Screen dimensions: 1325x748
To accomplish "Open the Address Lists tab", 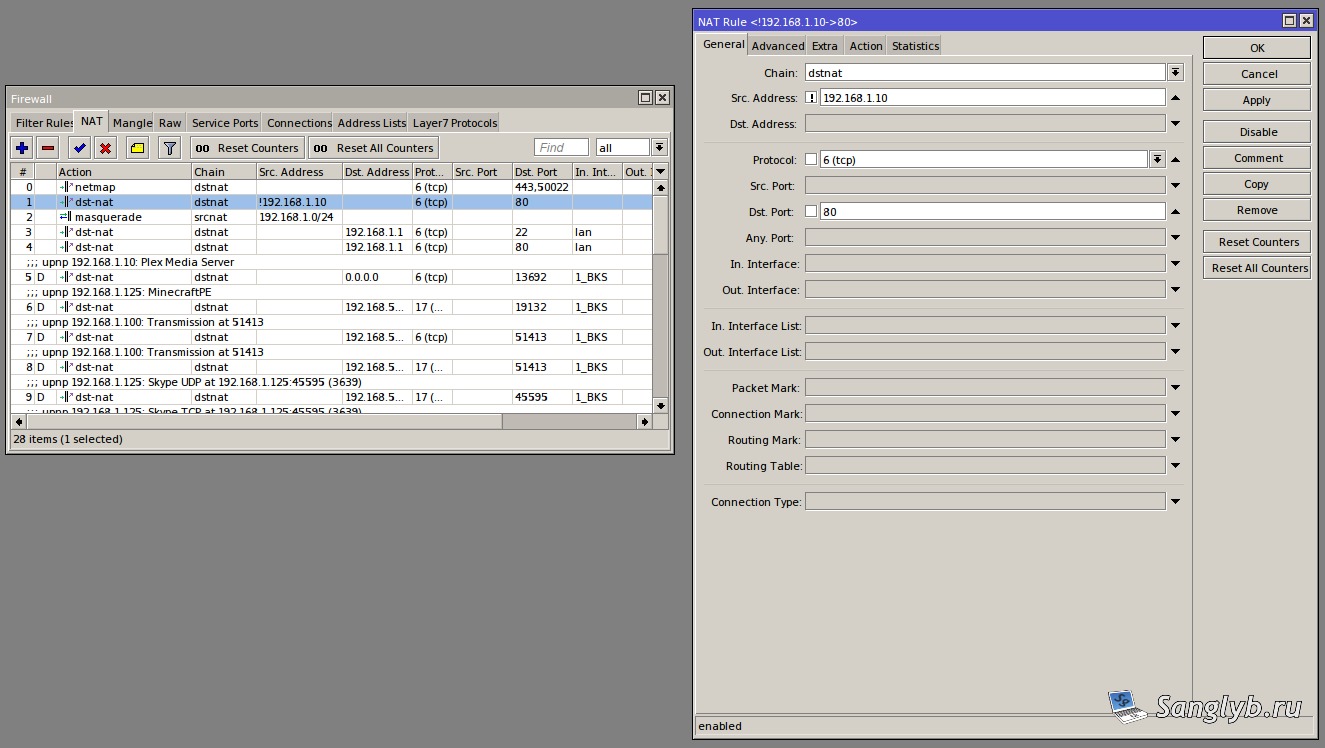I will point(371,123).
